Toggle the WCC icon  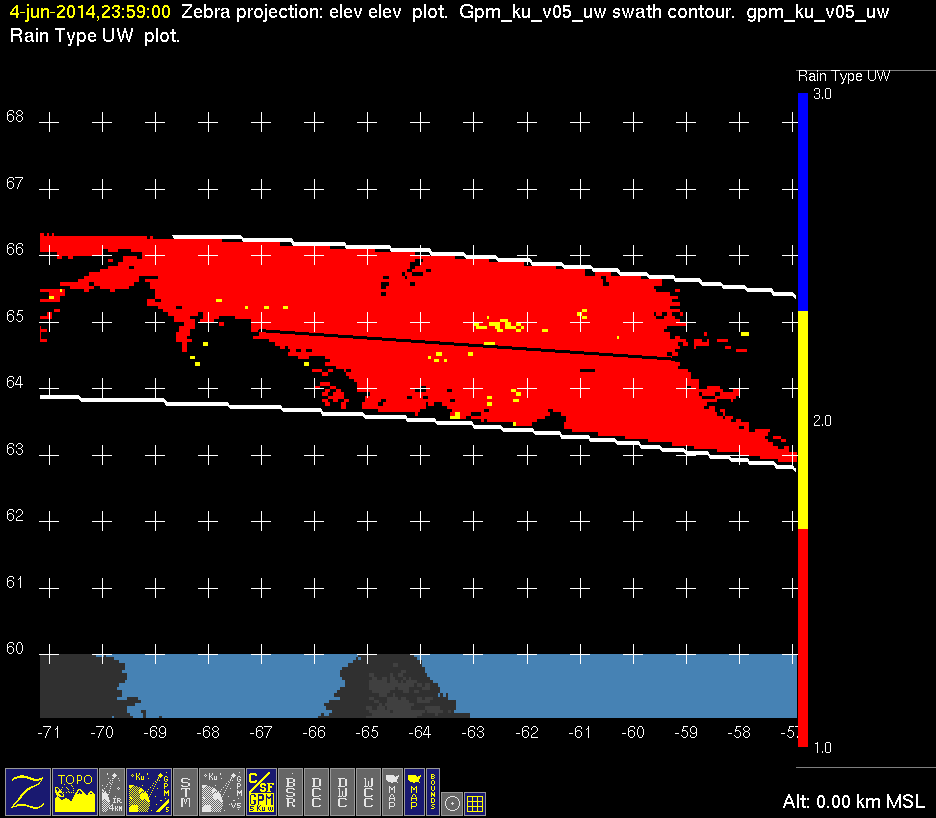click(x=368, y=792)
